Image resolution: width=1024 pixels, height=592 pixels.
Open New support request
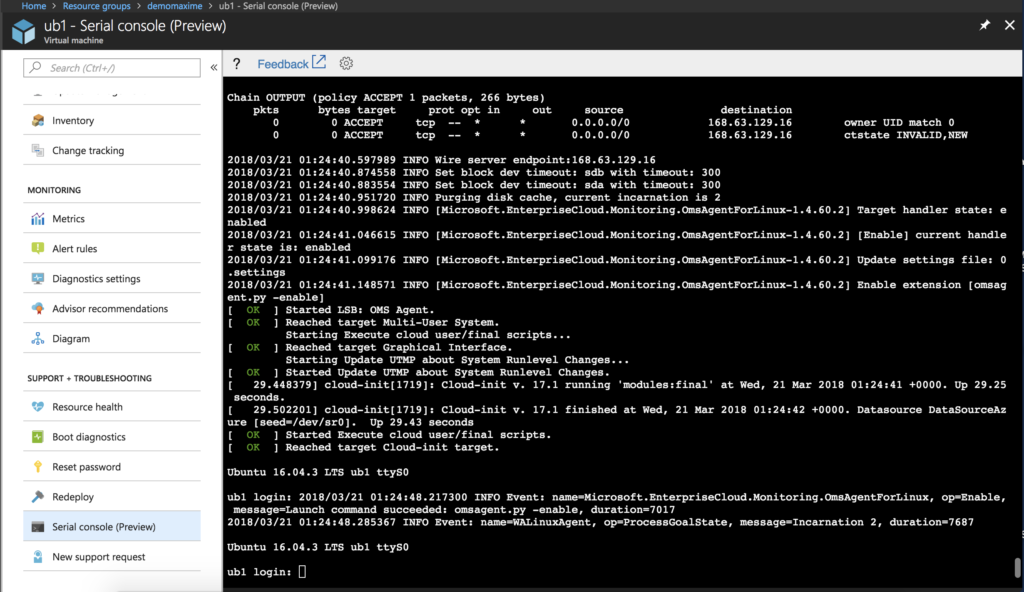click(98, 557)
